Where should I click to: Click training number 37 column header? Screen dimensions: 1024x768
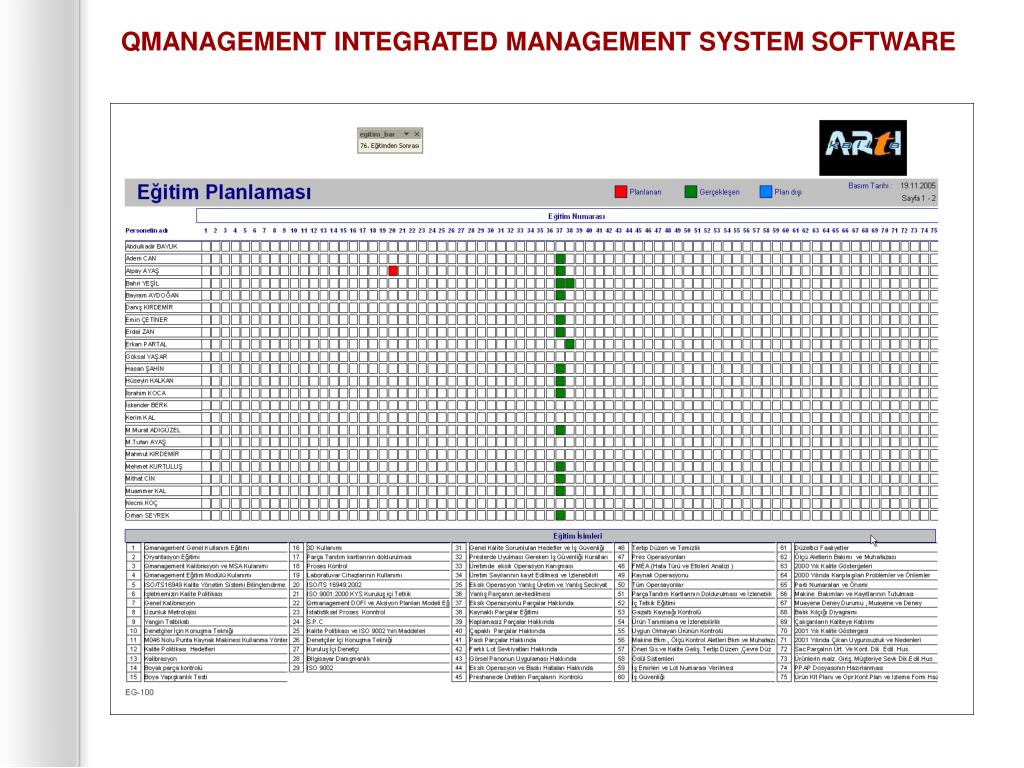(x=560, y=231)
